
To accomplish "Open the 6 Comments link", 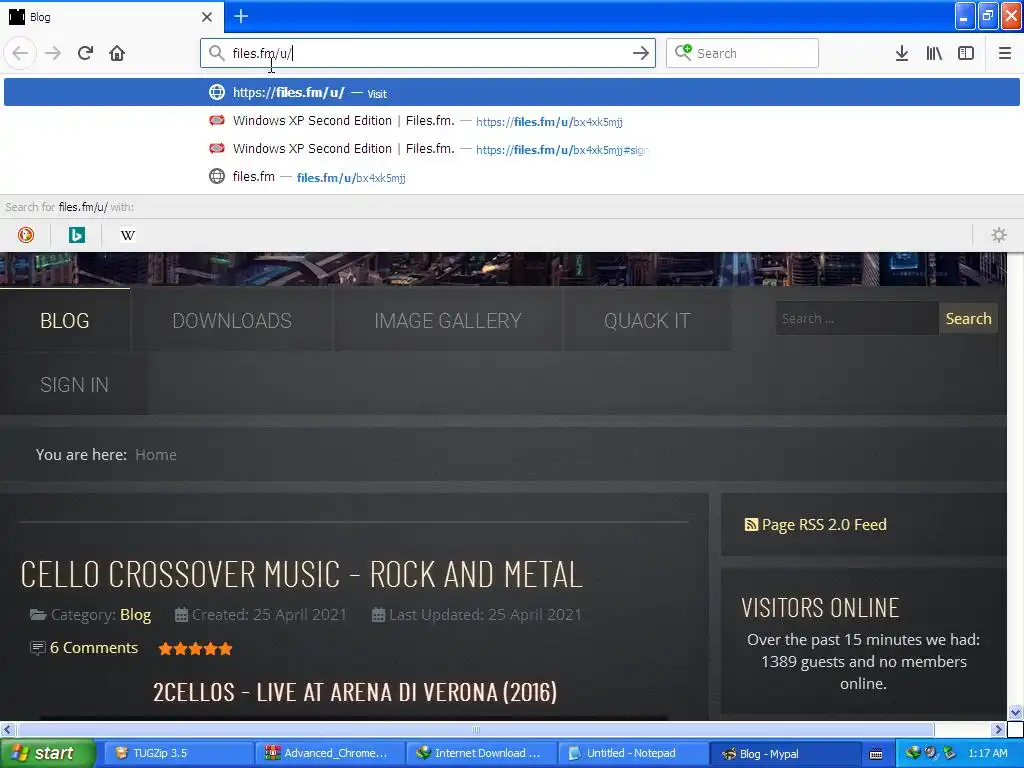I will (93, 648).
